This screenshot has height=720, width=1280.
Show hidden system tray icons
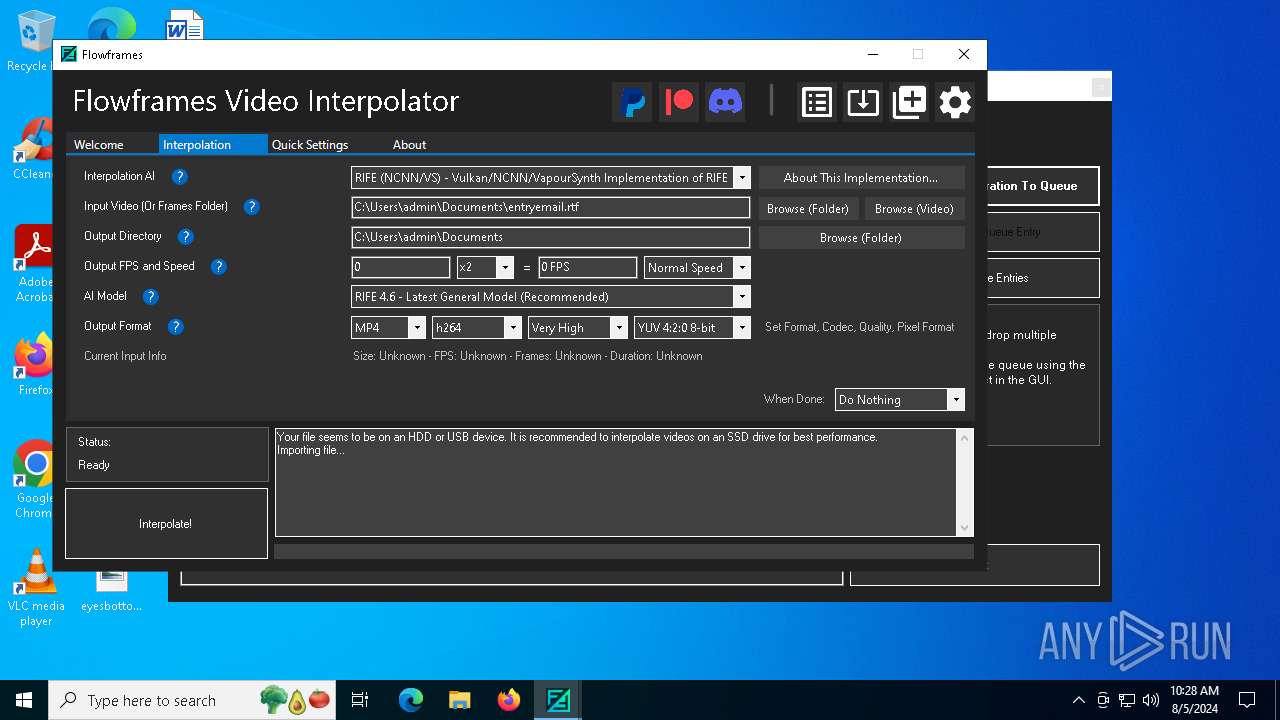[x=1078, y=700]
